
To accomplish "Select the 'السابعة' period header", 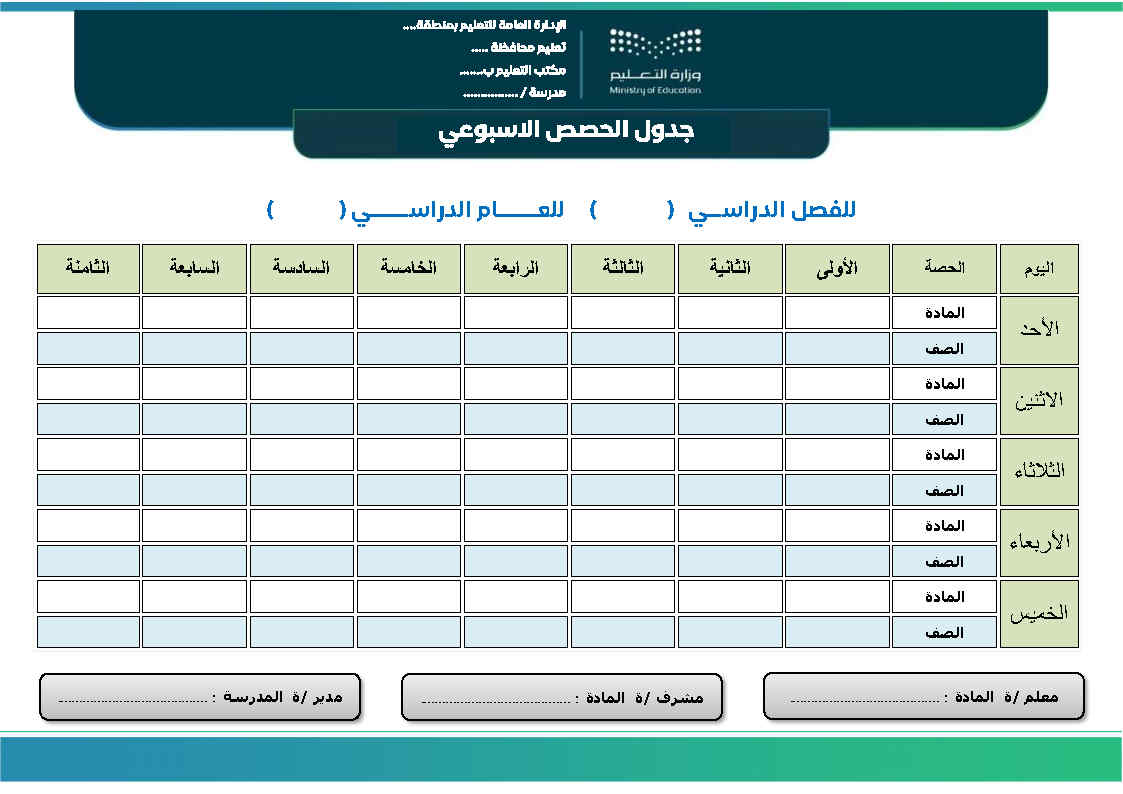I will pyautogui.click(x=194, y=268).
